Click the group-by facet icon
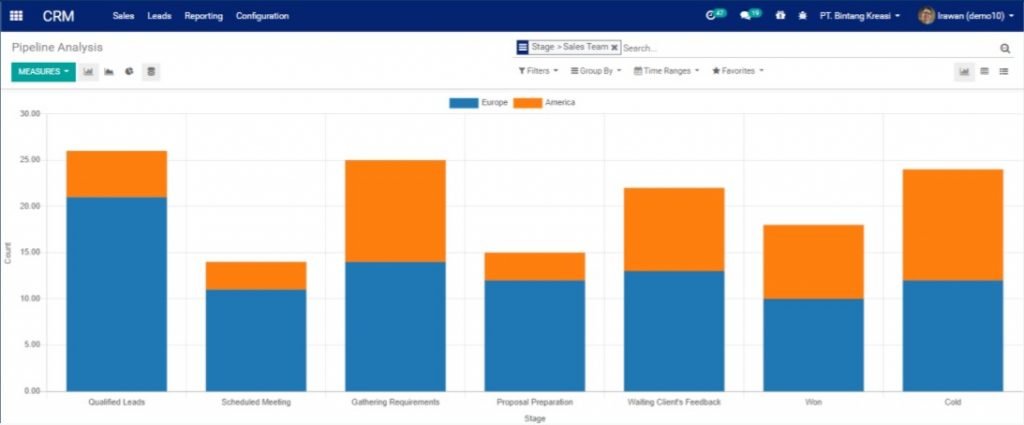The height and width of the screenshot is (425, 1024). pyautogui.click(x=522, y=48)
